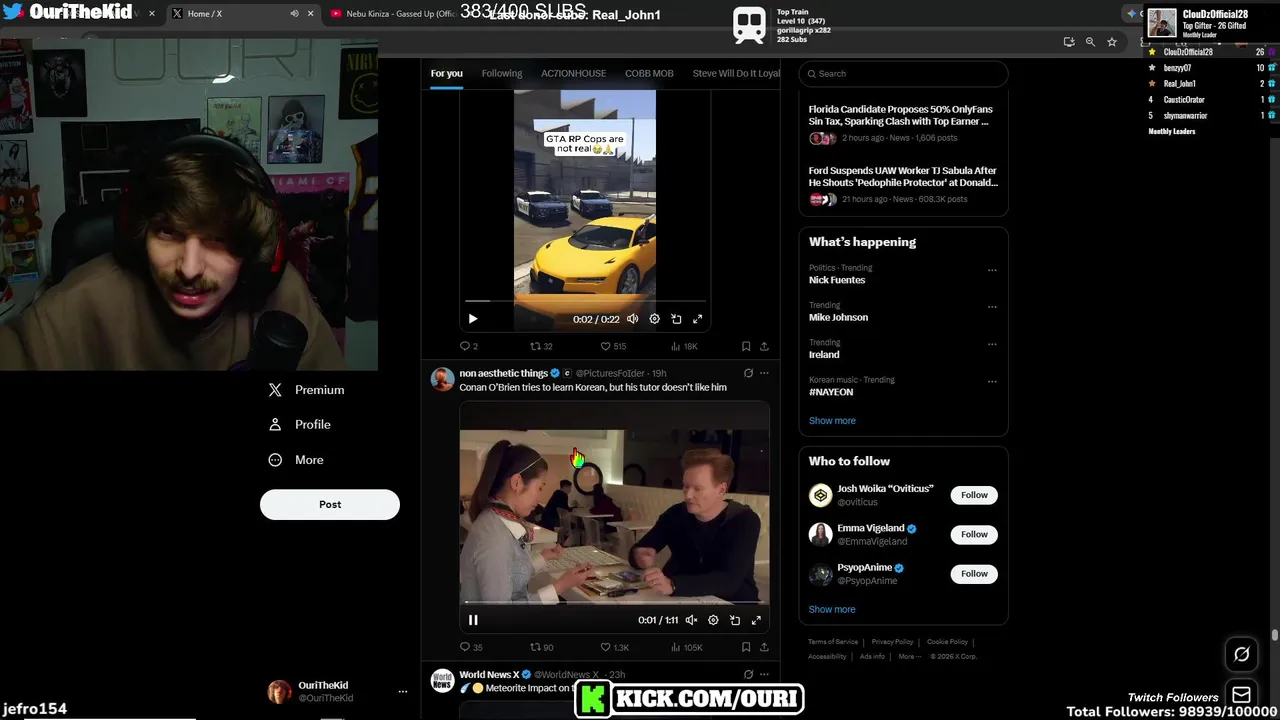Viewport: 1280px width, 720px height.
Task: Open more options on World News X post
Action: 764,674
